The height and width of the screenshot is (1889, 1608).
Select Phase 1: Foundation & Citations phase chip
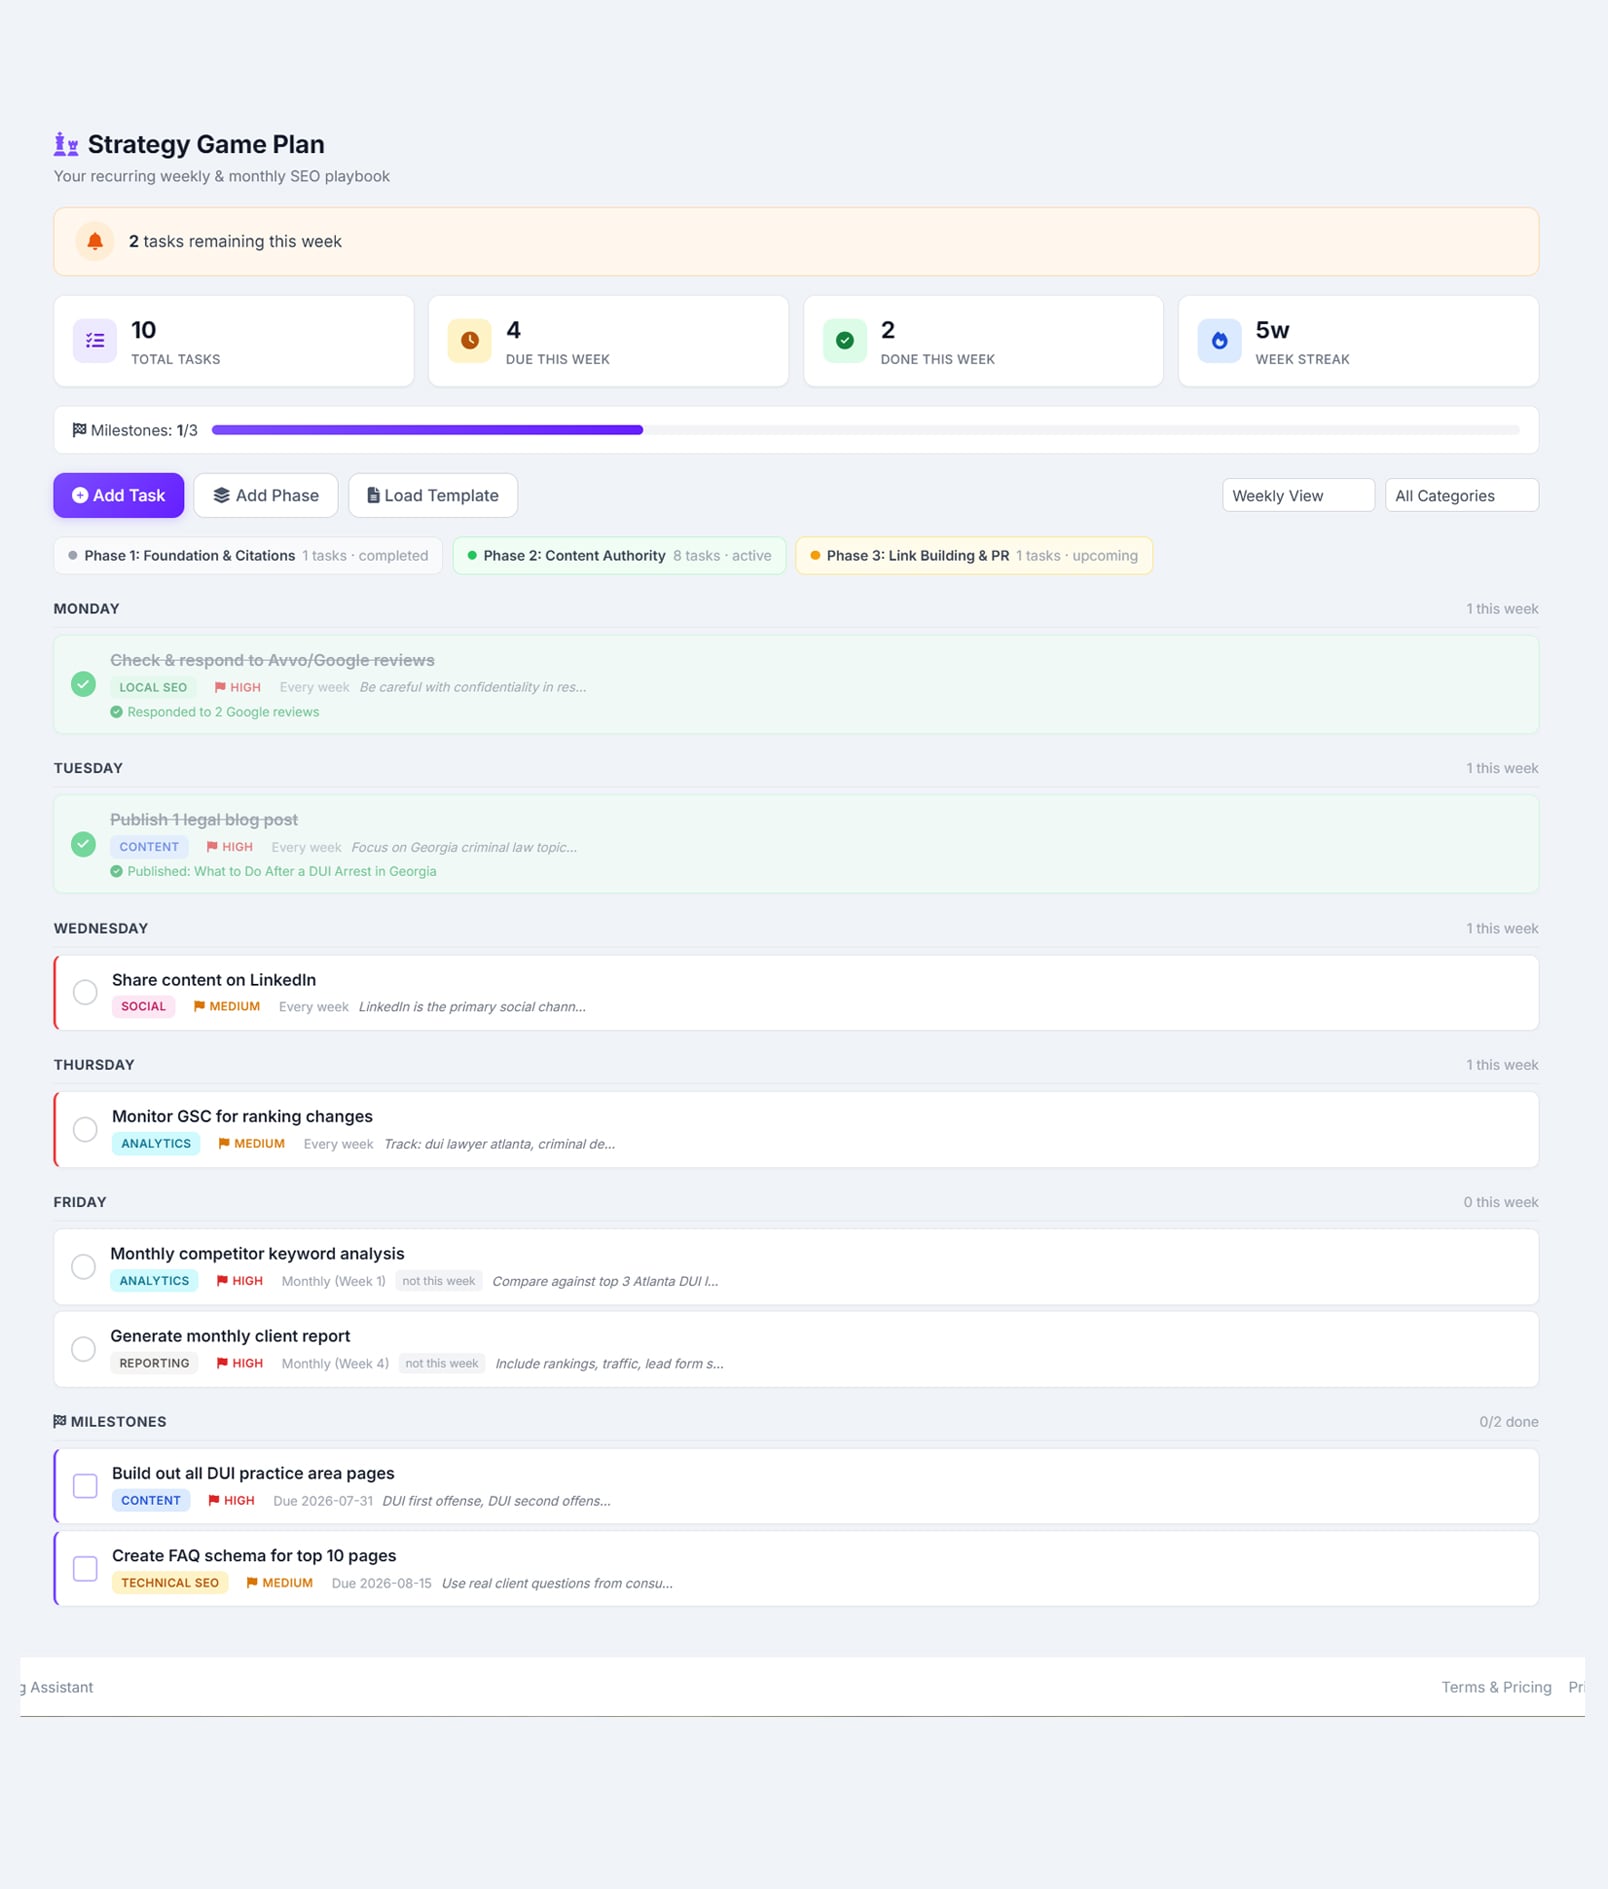[x=248, y=556]
